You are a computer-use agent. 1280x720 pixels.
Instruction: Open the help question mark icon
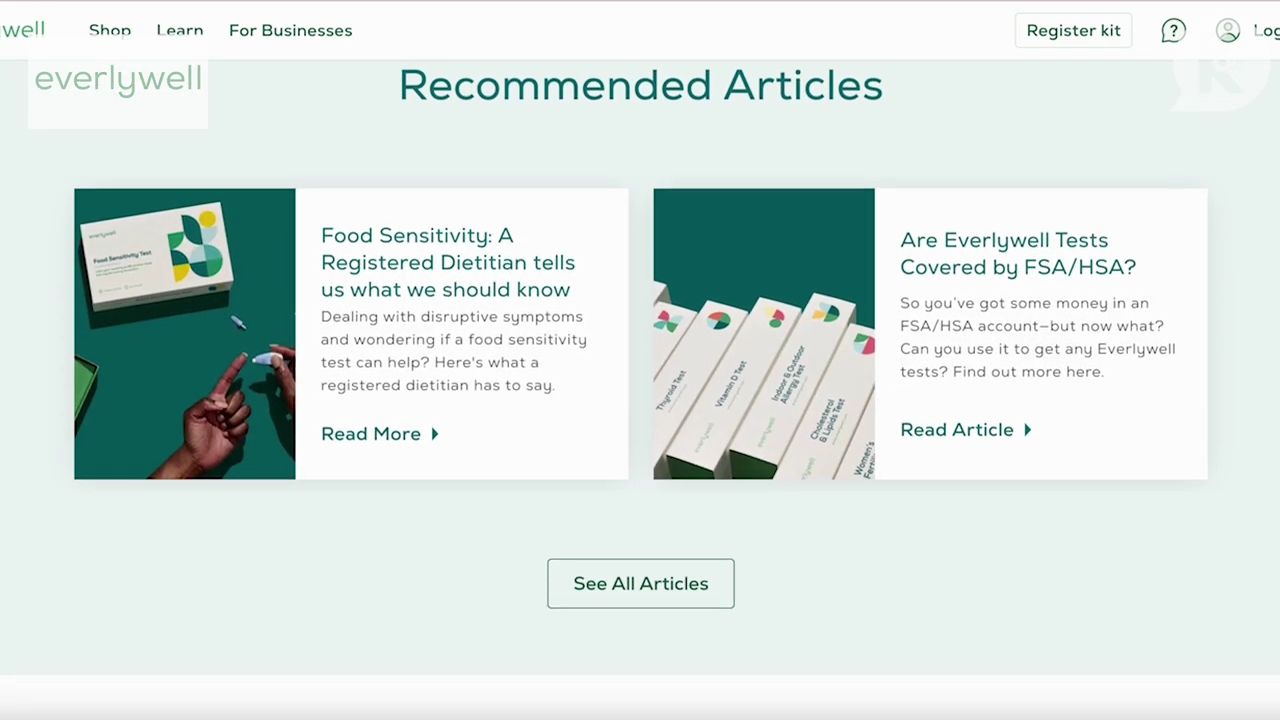[x=1173, y=31]
